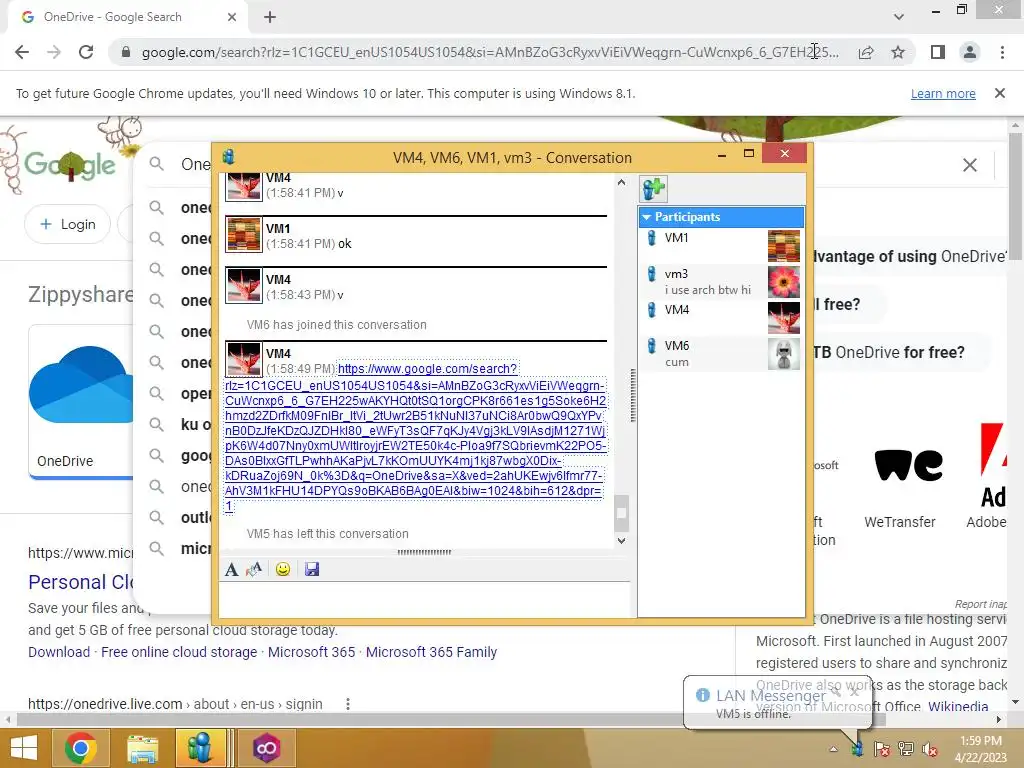Image resolution: width=1024 pixels, height=768 pixels.
Task: Open a new Chrome tab
Action: click(270, 17)
